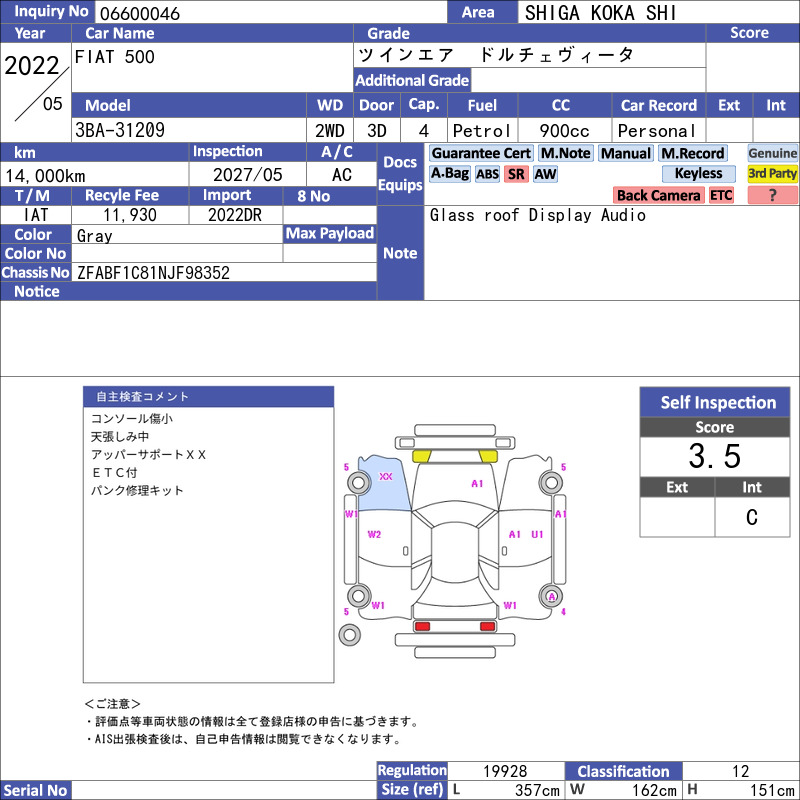Select classification value 12
Viewport: 800px width, 800px height.
[x=740, y=771]
